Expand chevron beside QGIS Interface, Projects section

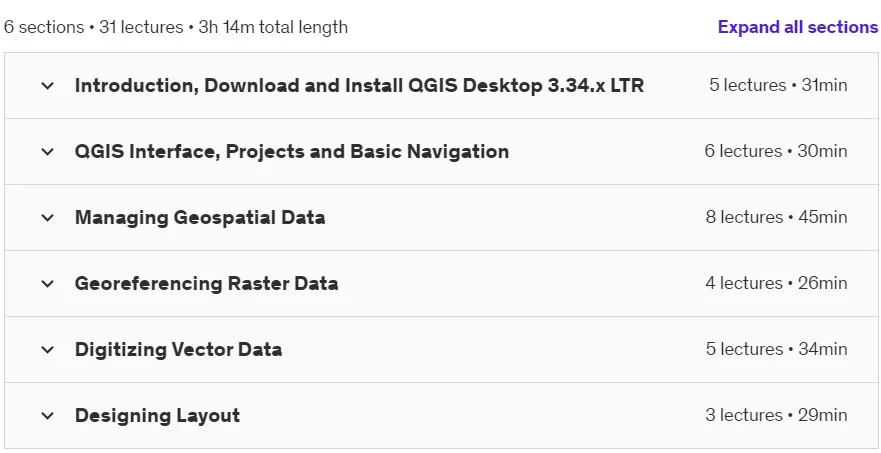[48, 152]
